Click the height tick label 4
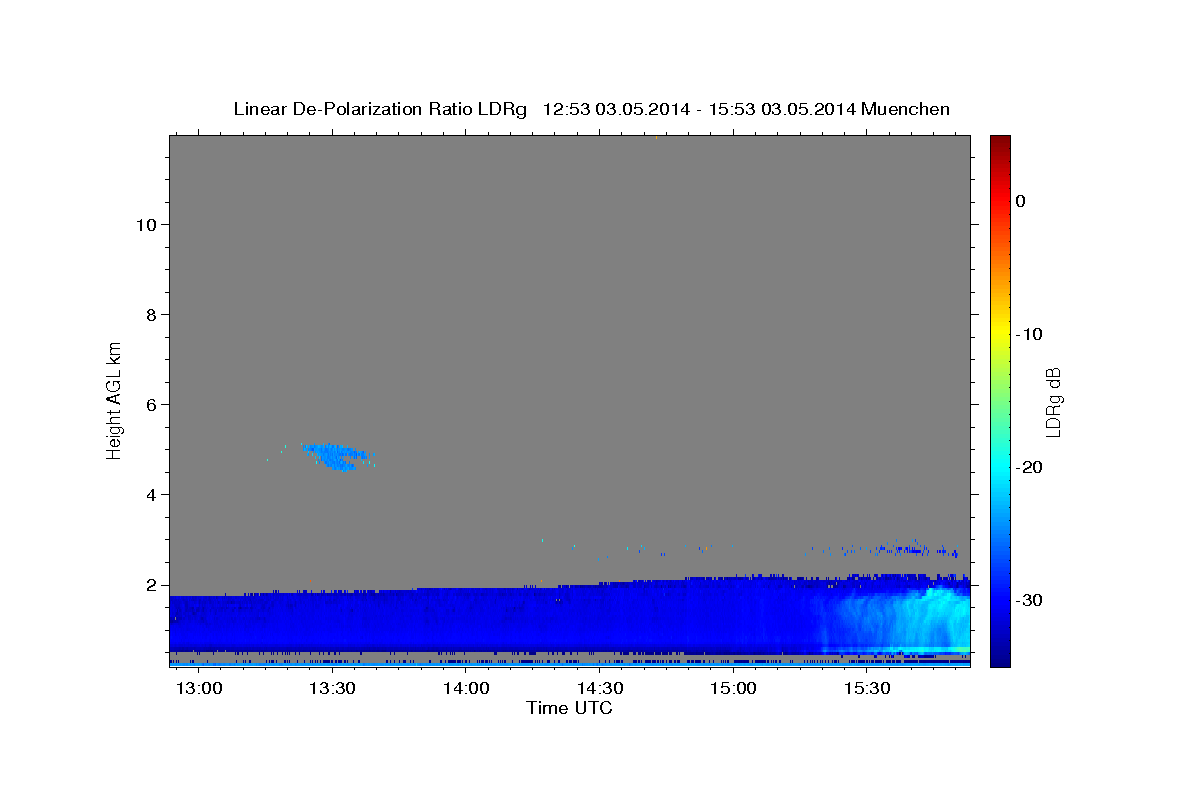 click(153, 495)
